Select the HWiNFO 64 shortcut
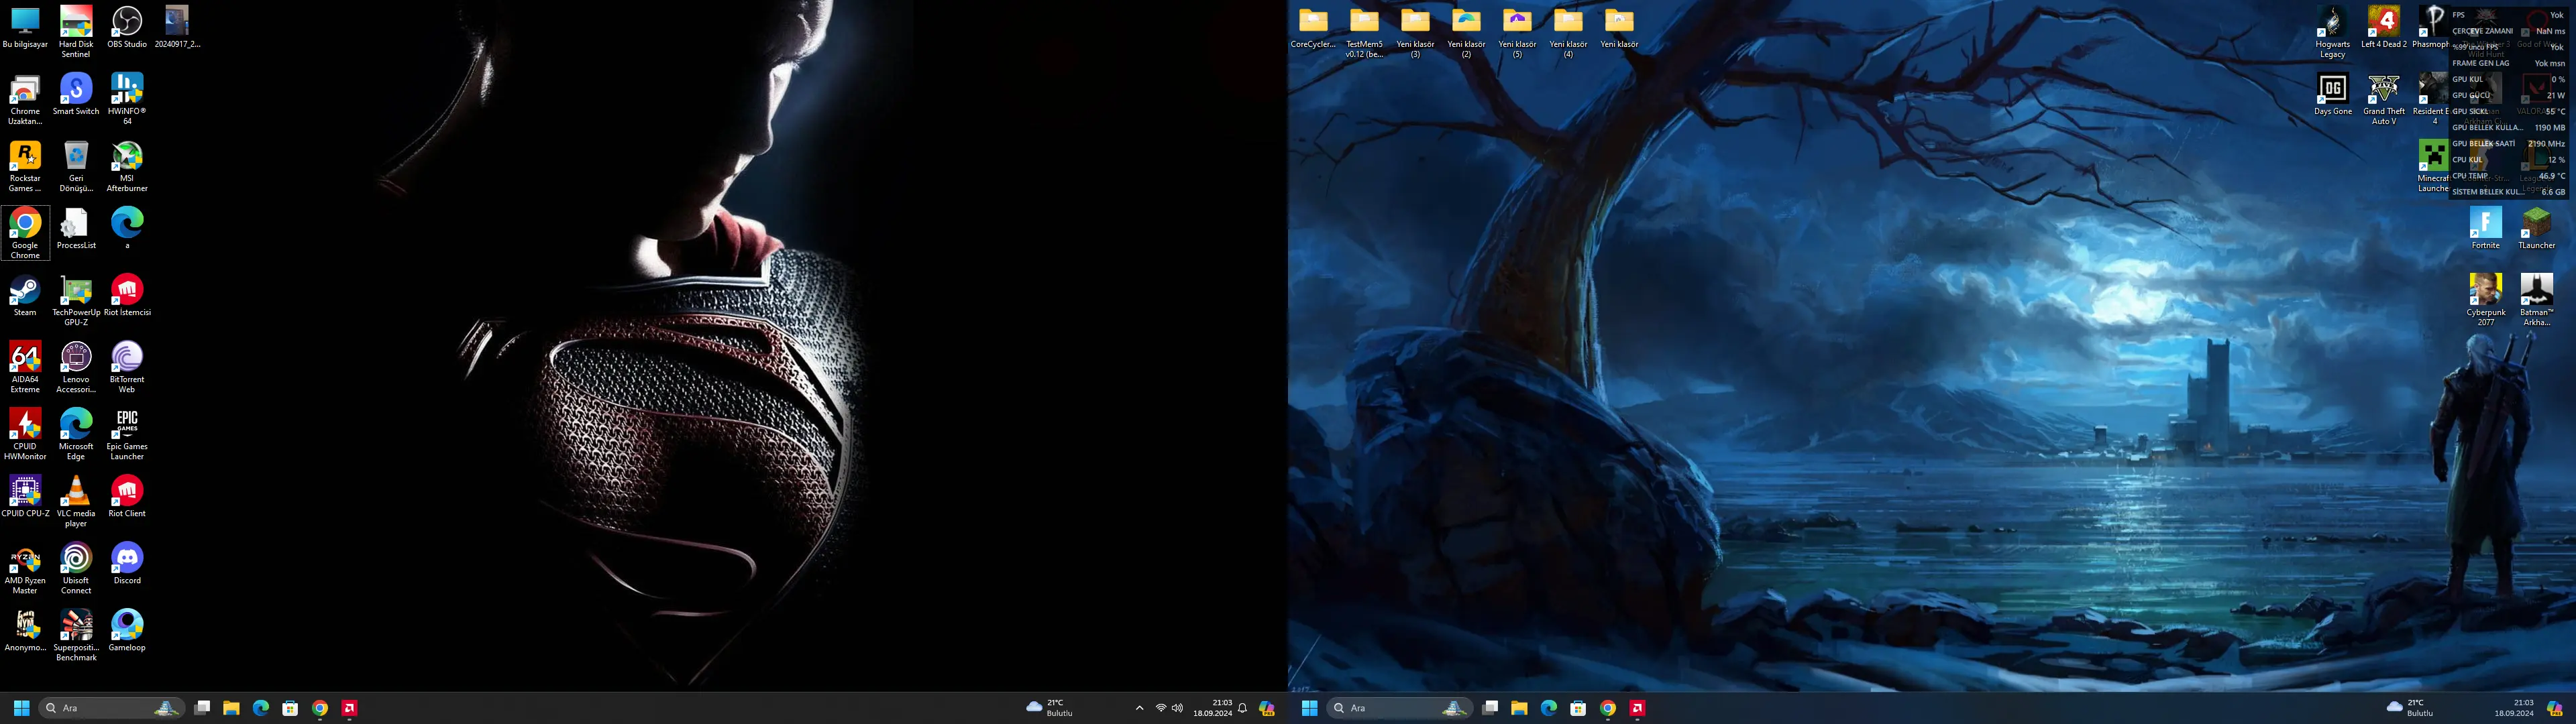The image size is (2576, 724). [127, 100]
